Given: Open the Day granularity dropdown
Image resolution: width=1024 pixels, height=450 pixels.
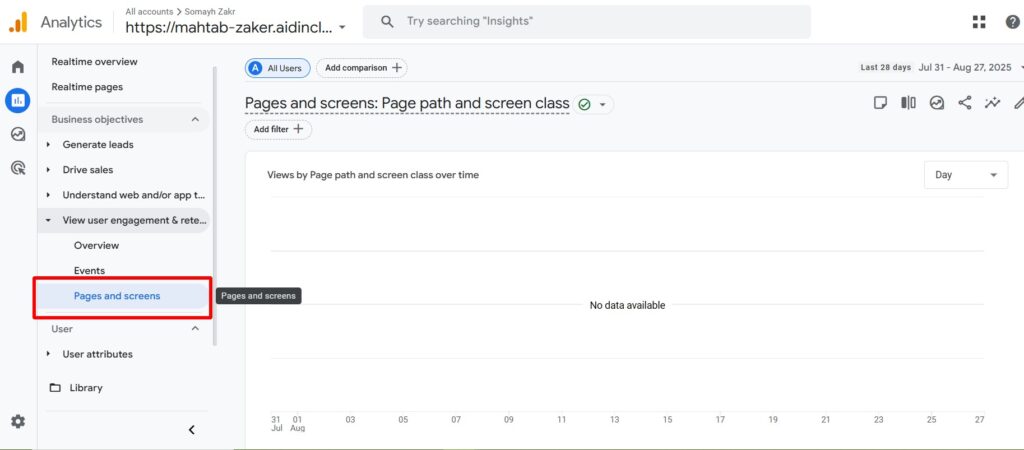Looking at the screenshot, I should (x=965, y=175).
